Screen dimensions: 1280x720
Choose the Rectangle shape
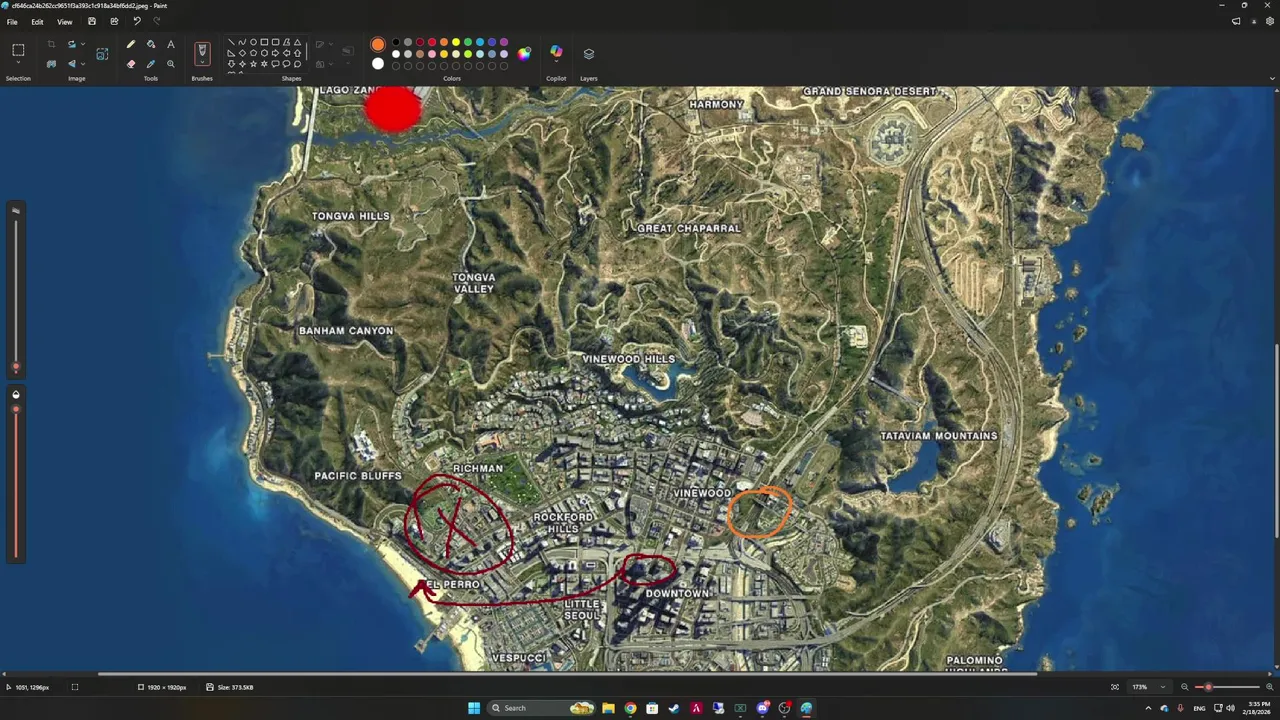pos(264,43)
